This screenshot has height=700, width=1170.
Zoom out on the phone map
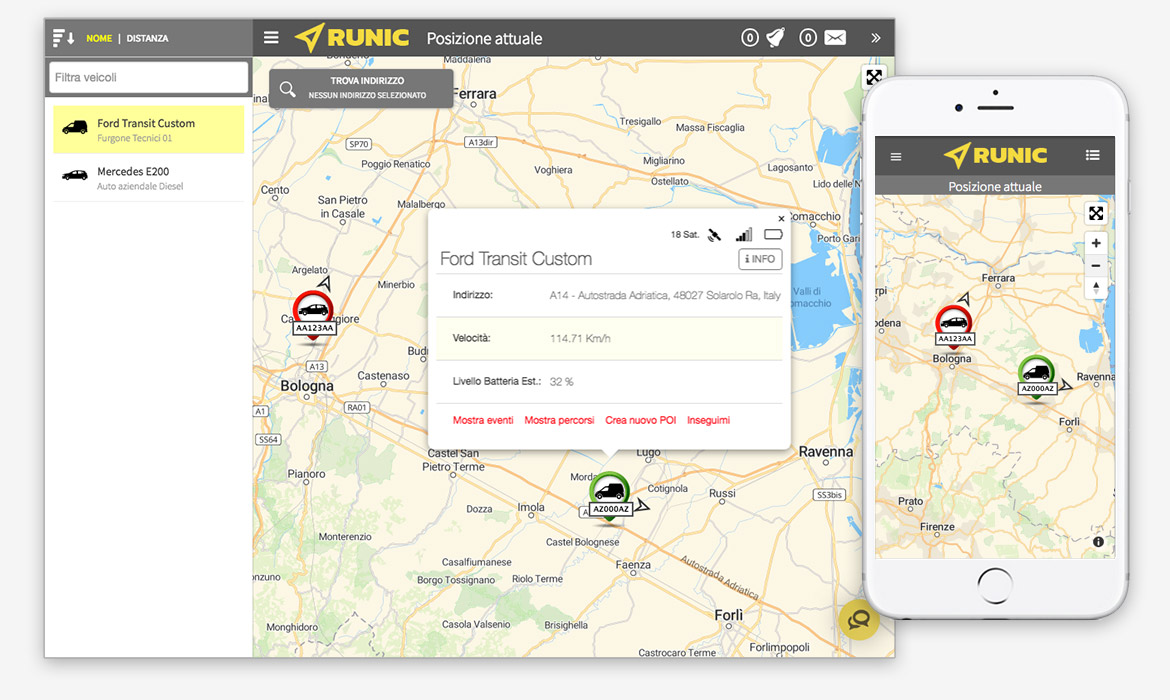1095,266
